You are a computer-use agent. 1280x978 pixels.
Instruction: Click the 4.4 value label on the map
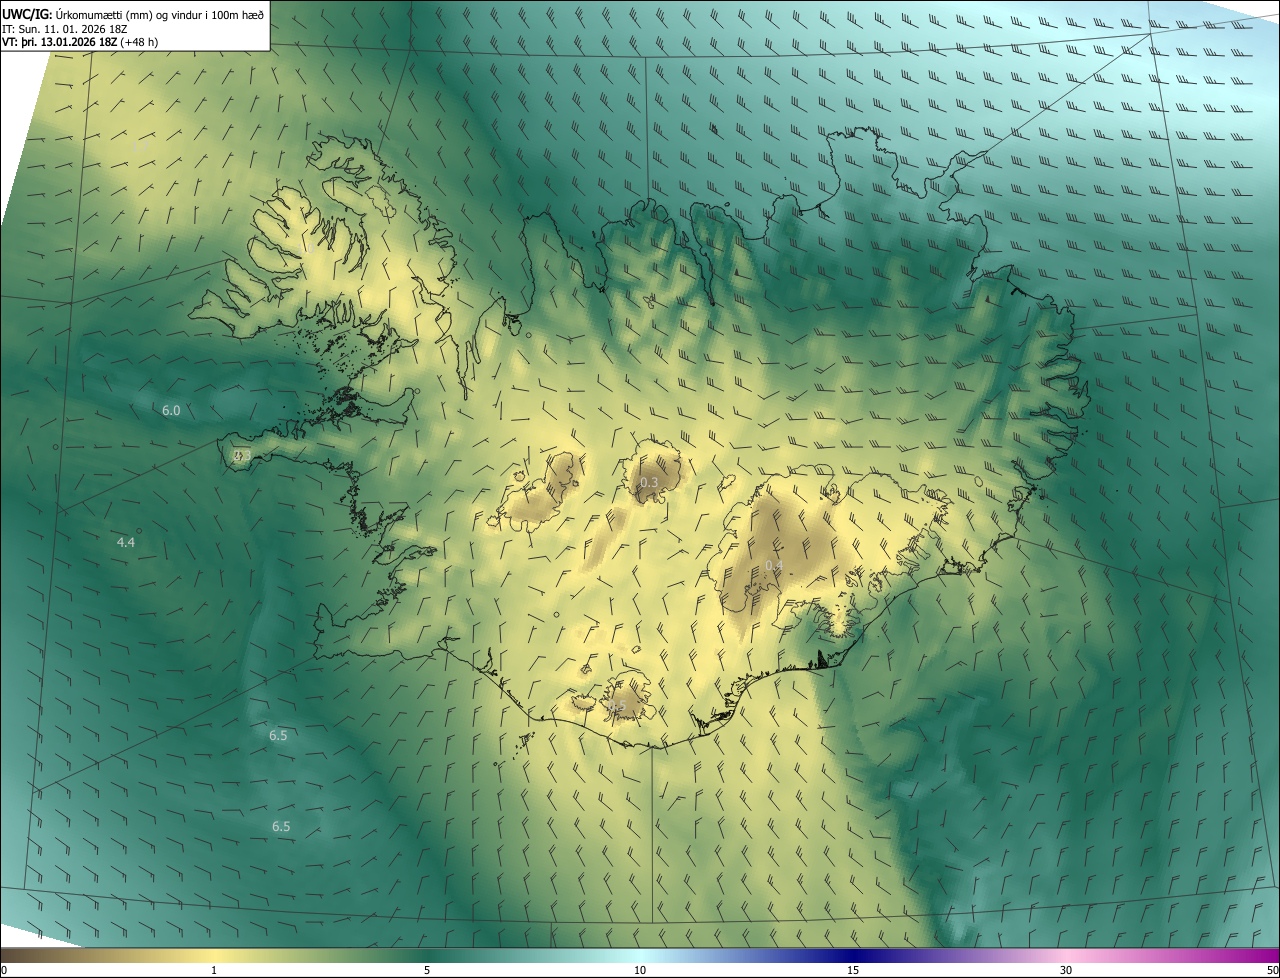tap(126, 542)
